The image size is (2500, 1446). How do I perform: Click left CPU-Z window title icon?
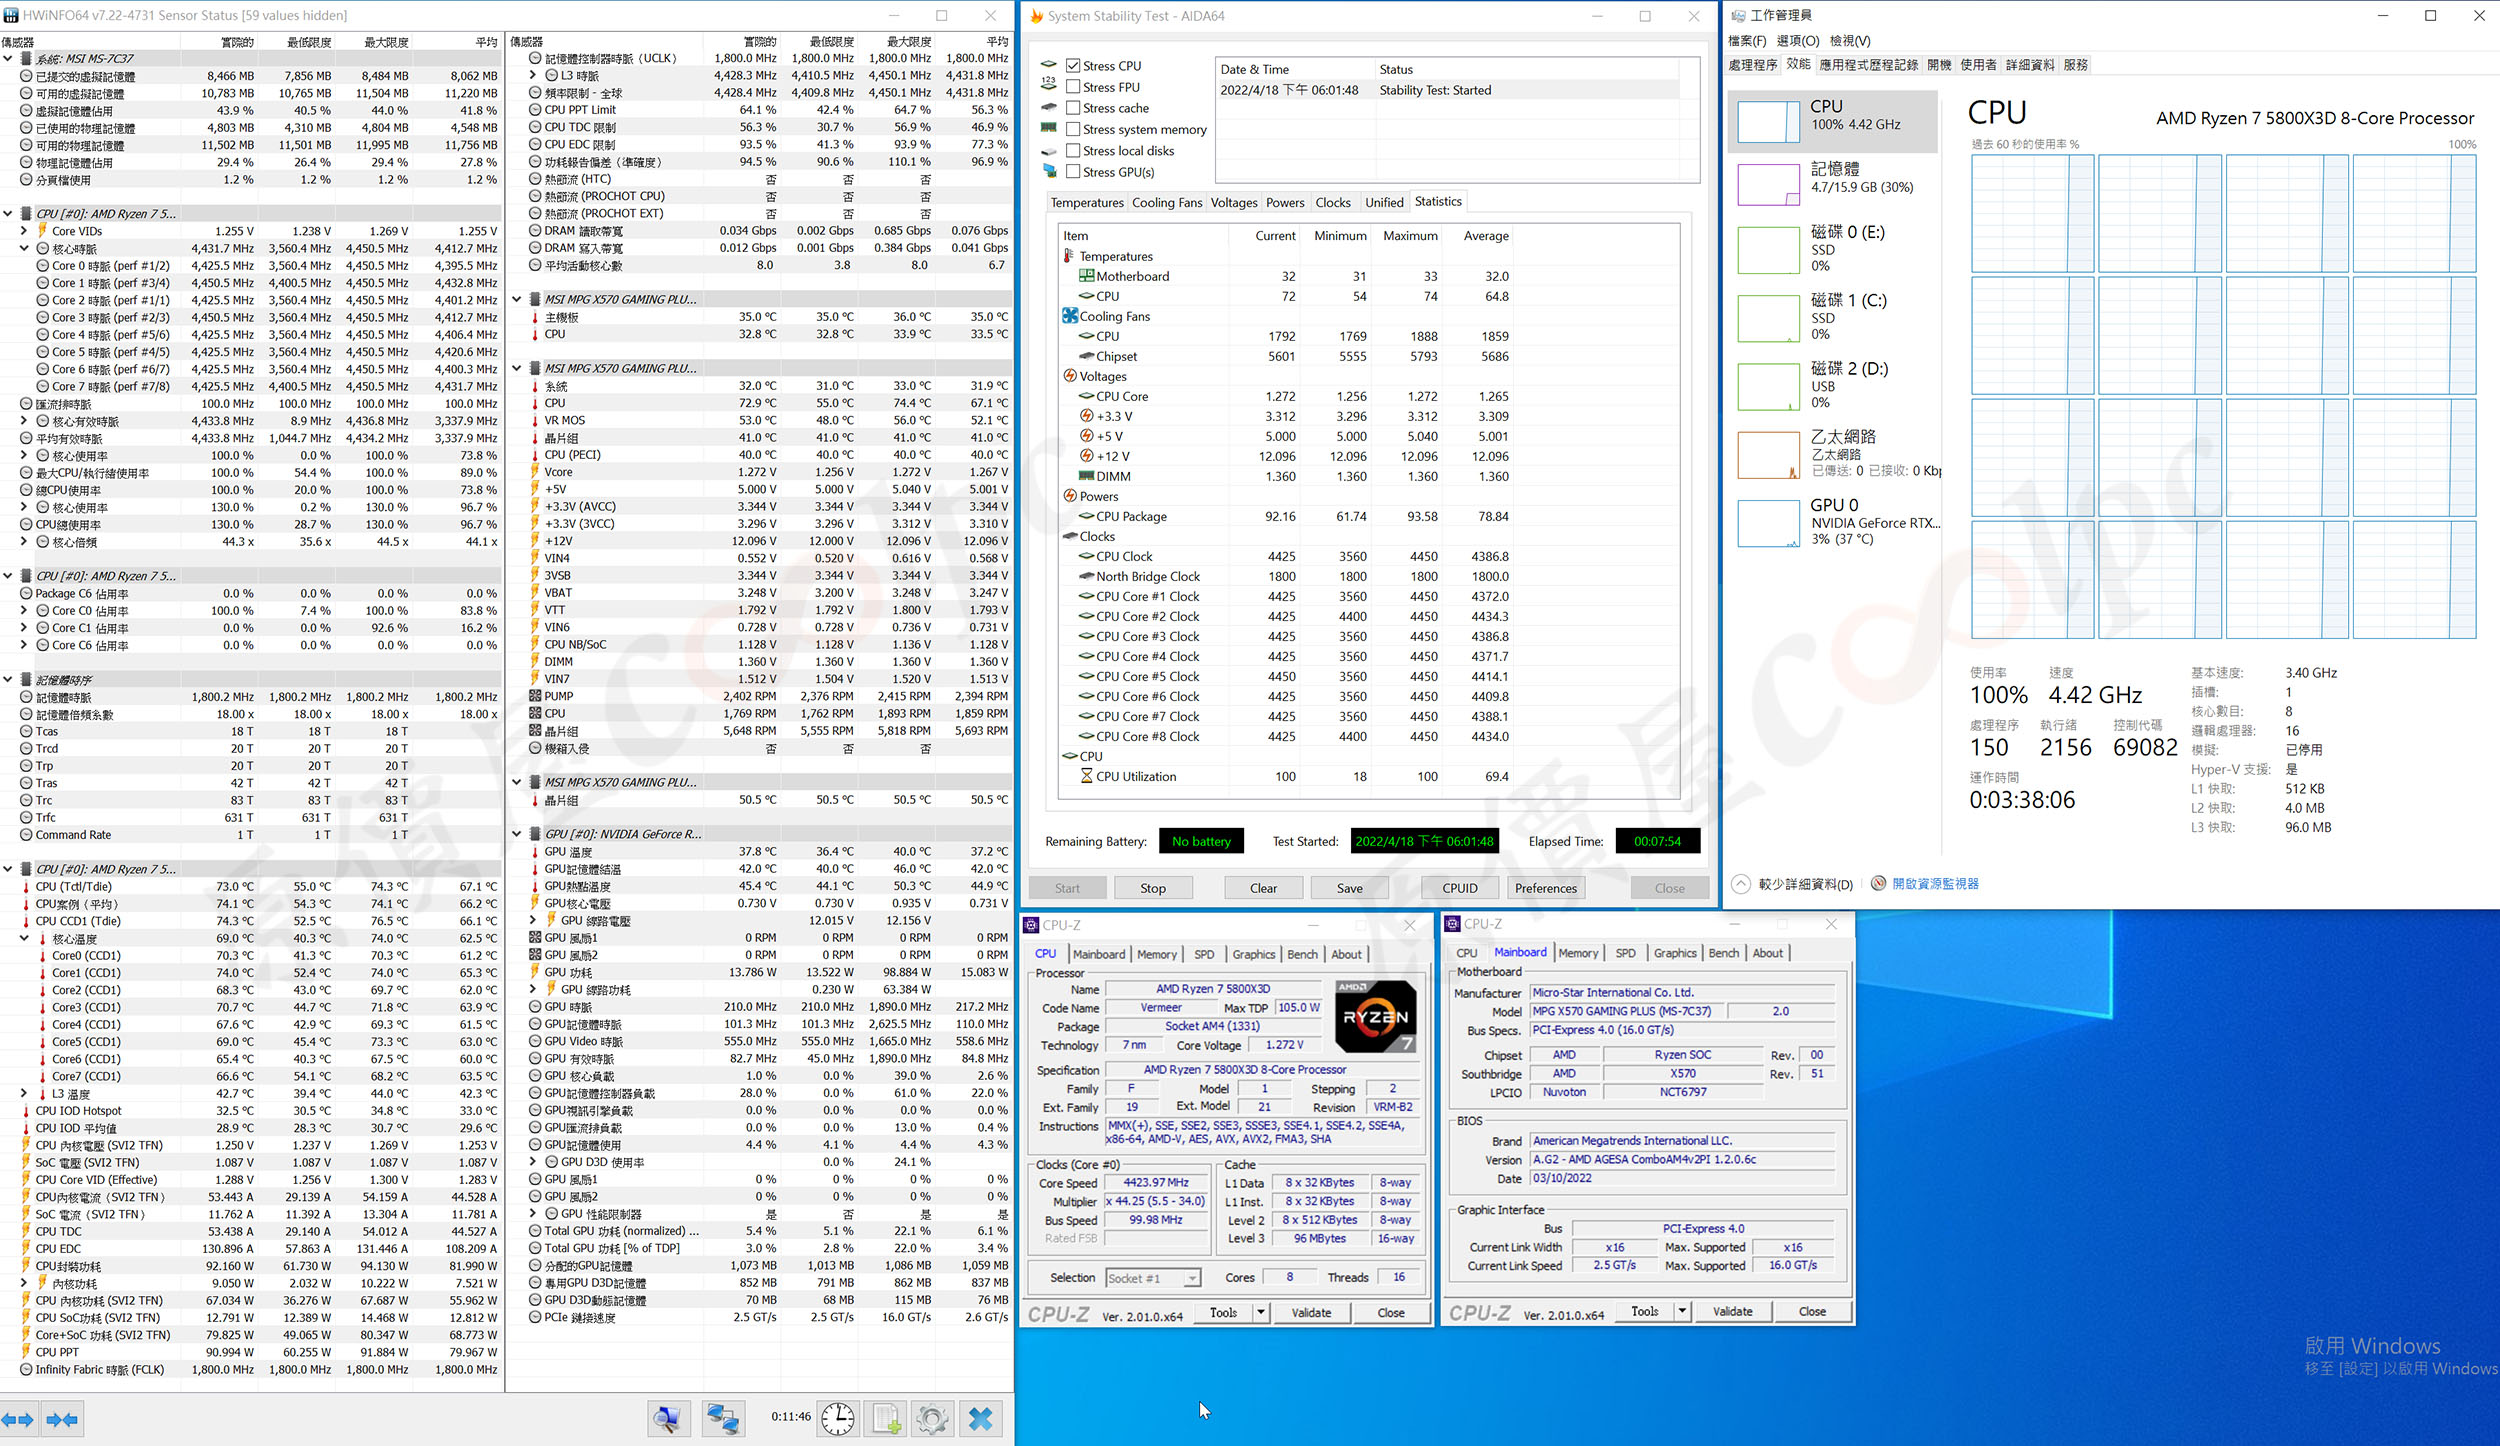click(x=1031, y=925)
